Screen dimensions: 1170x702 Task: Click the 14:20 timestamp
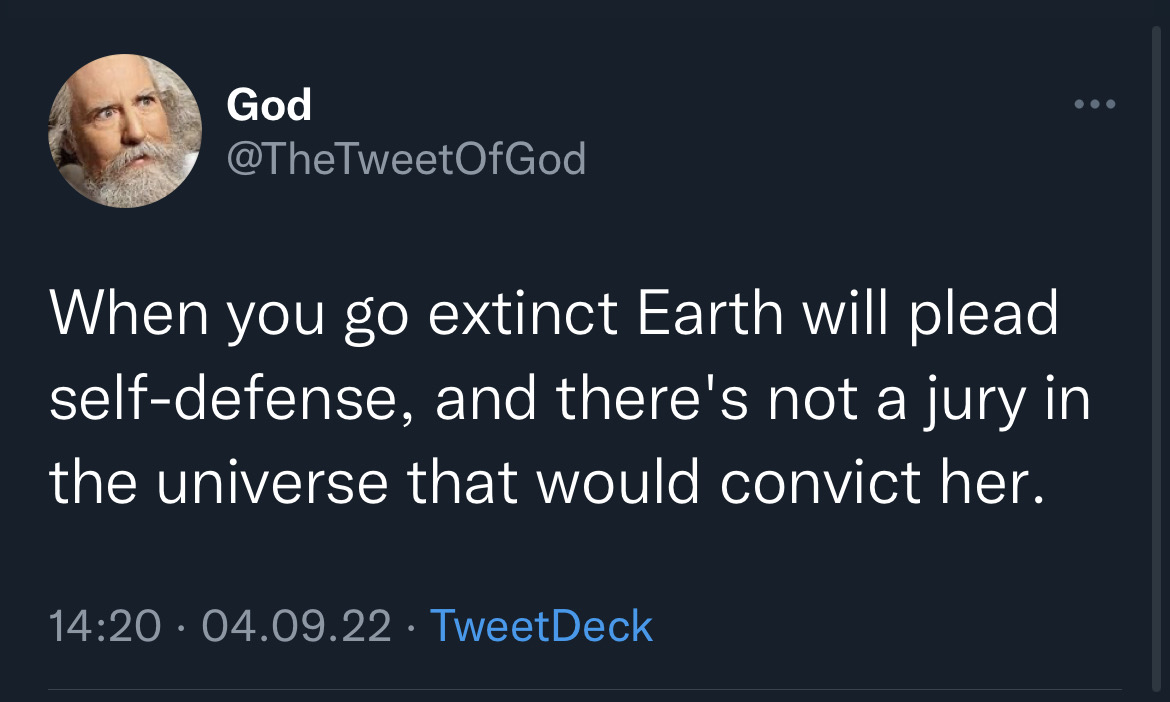pyautogui.click(x=104, y=625)
